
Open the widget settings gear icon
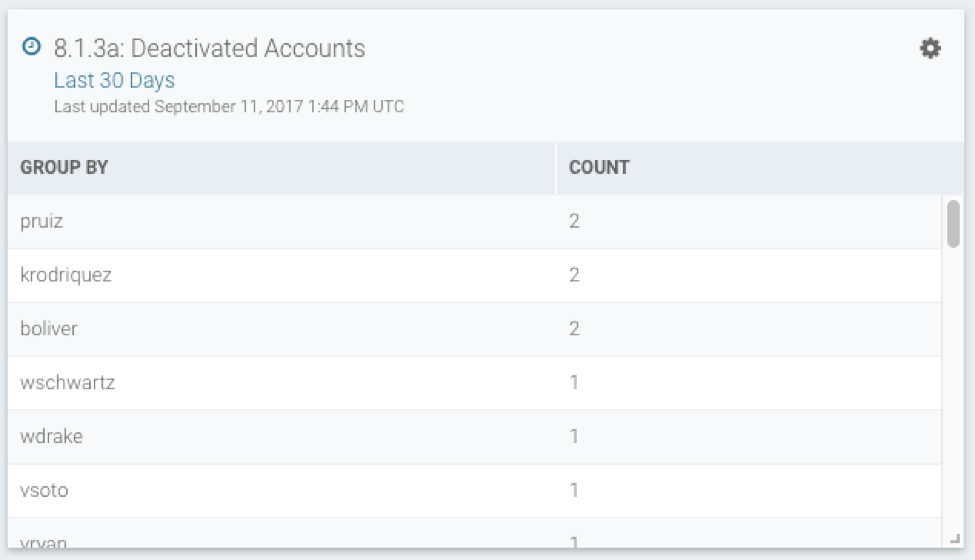pyautogui.click(x=930, y=48)
